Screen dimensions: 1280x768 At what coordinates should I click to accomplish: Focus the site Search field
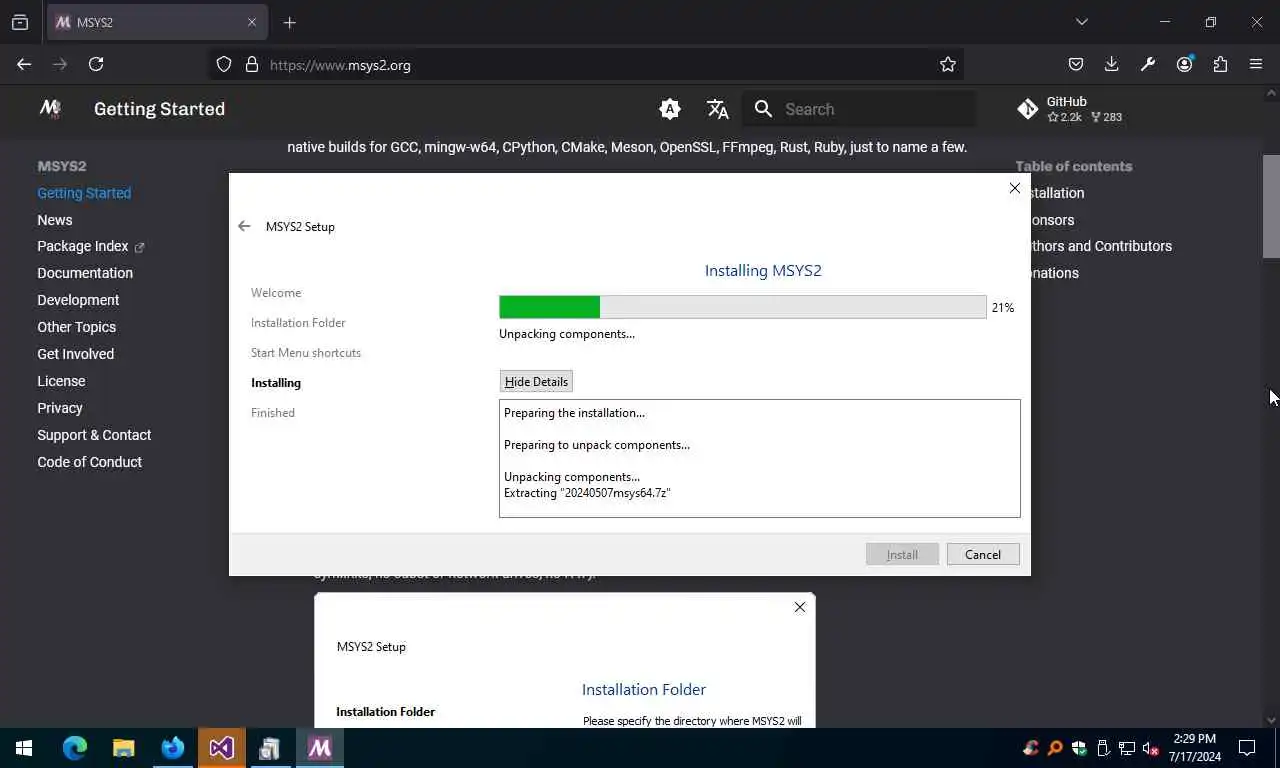(x=860, y=109)
